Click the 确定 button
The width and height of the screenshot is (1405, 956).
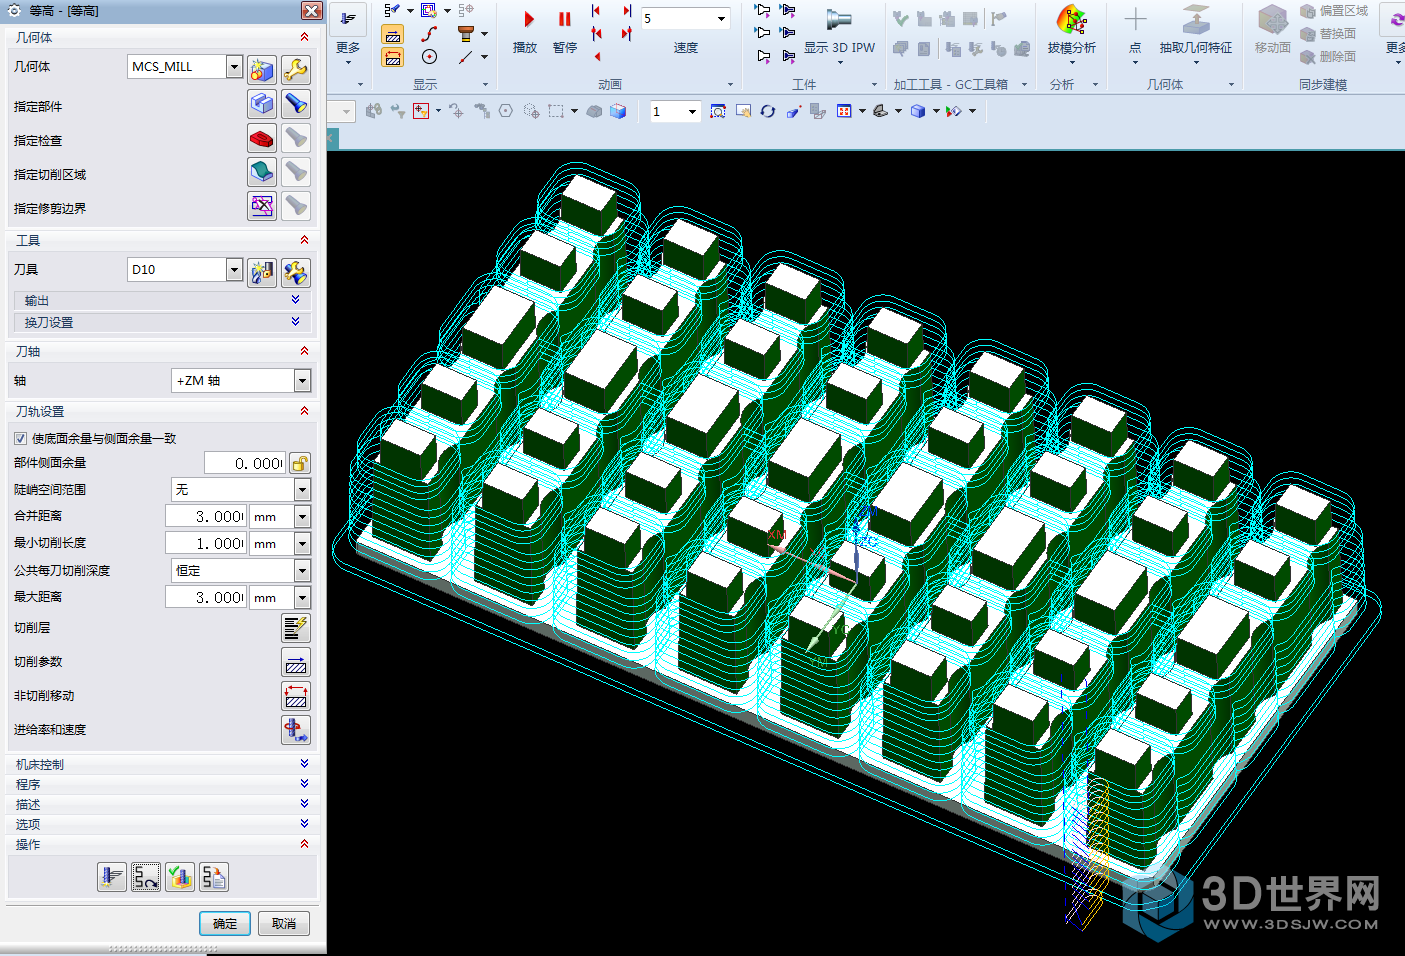click(x=225, y=923)
